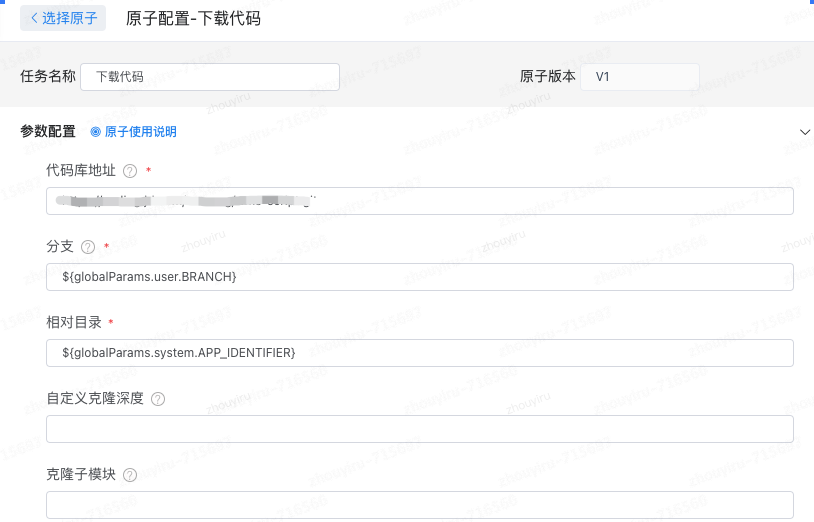Click the 自定义克隆深度 input field

point(420,429)
